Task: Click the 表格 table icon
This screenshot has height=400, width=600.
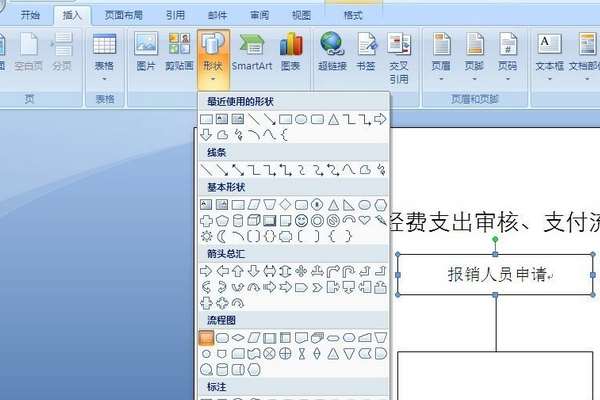Action: coord(104,44)
